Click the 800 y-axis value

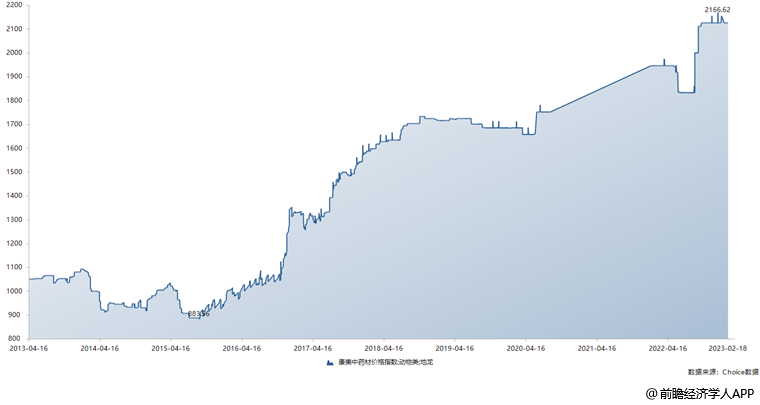coord(16,339)
